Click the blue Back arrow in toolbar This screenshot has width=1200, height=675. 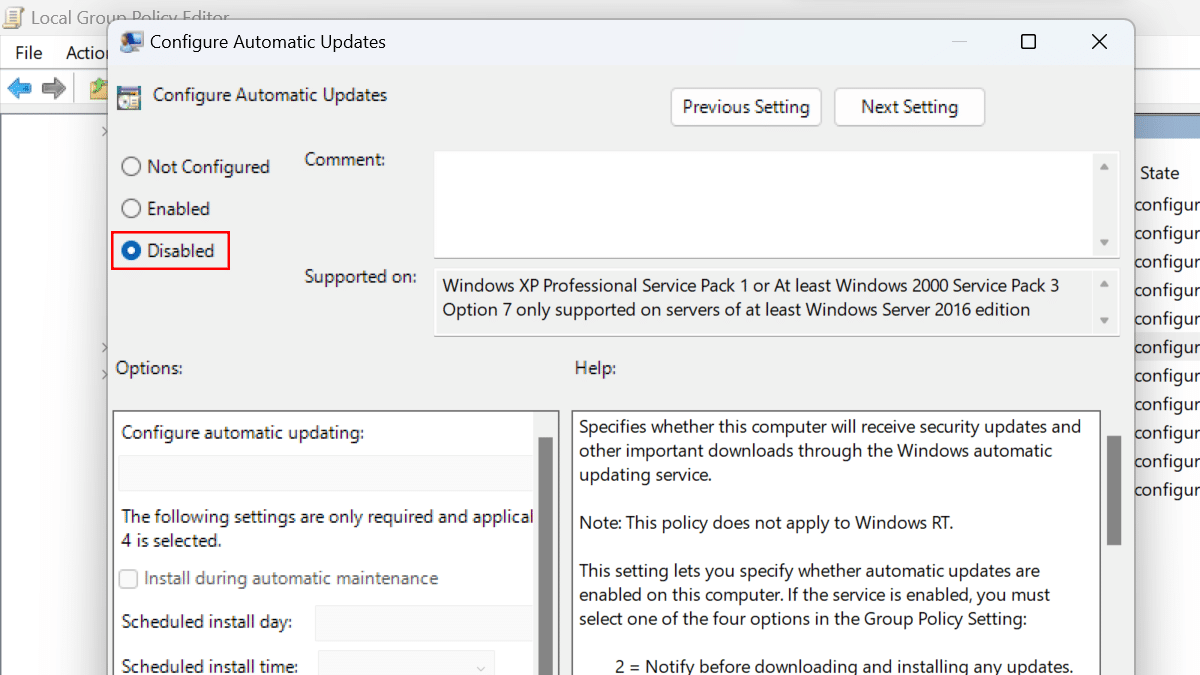click(19, 89)
